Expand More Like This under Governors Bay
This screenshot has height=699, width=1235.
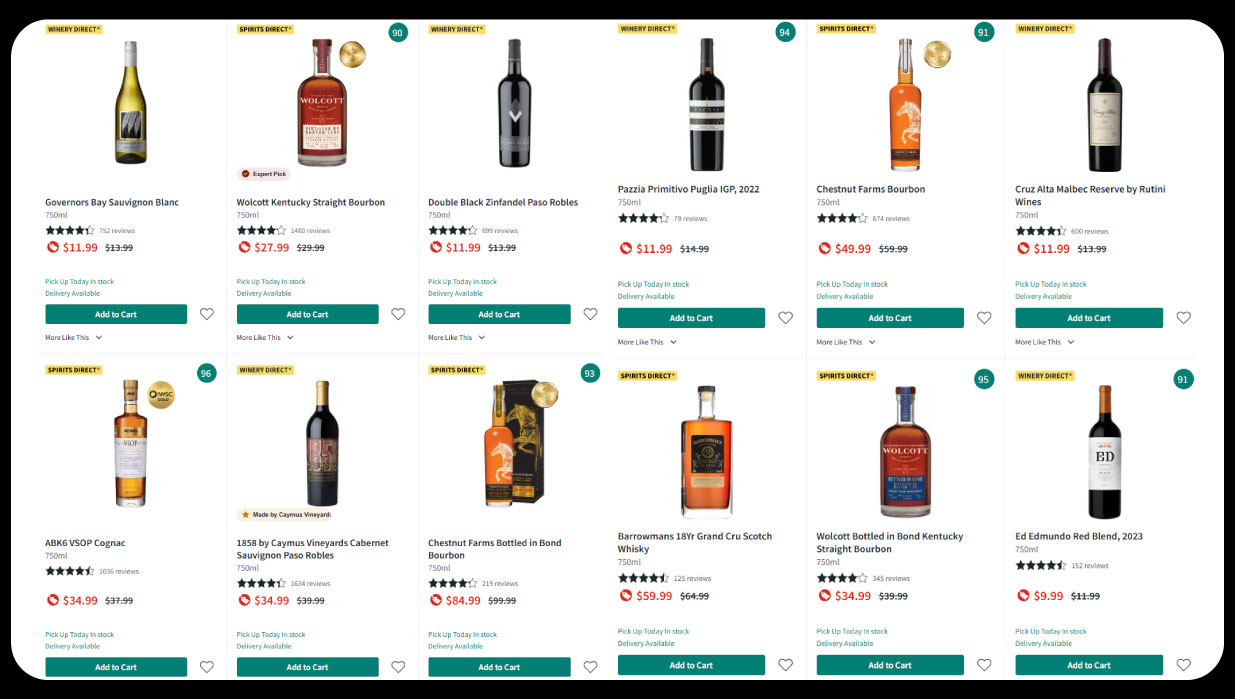tap(73, 338)
